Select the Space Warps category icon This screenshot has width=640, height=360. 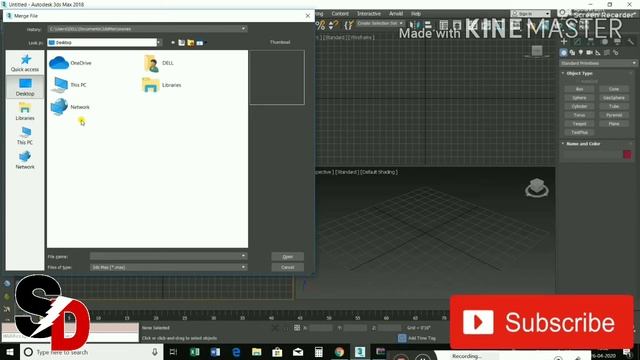pos(607,53)
